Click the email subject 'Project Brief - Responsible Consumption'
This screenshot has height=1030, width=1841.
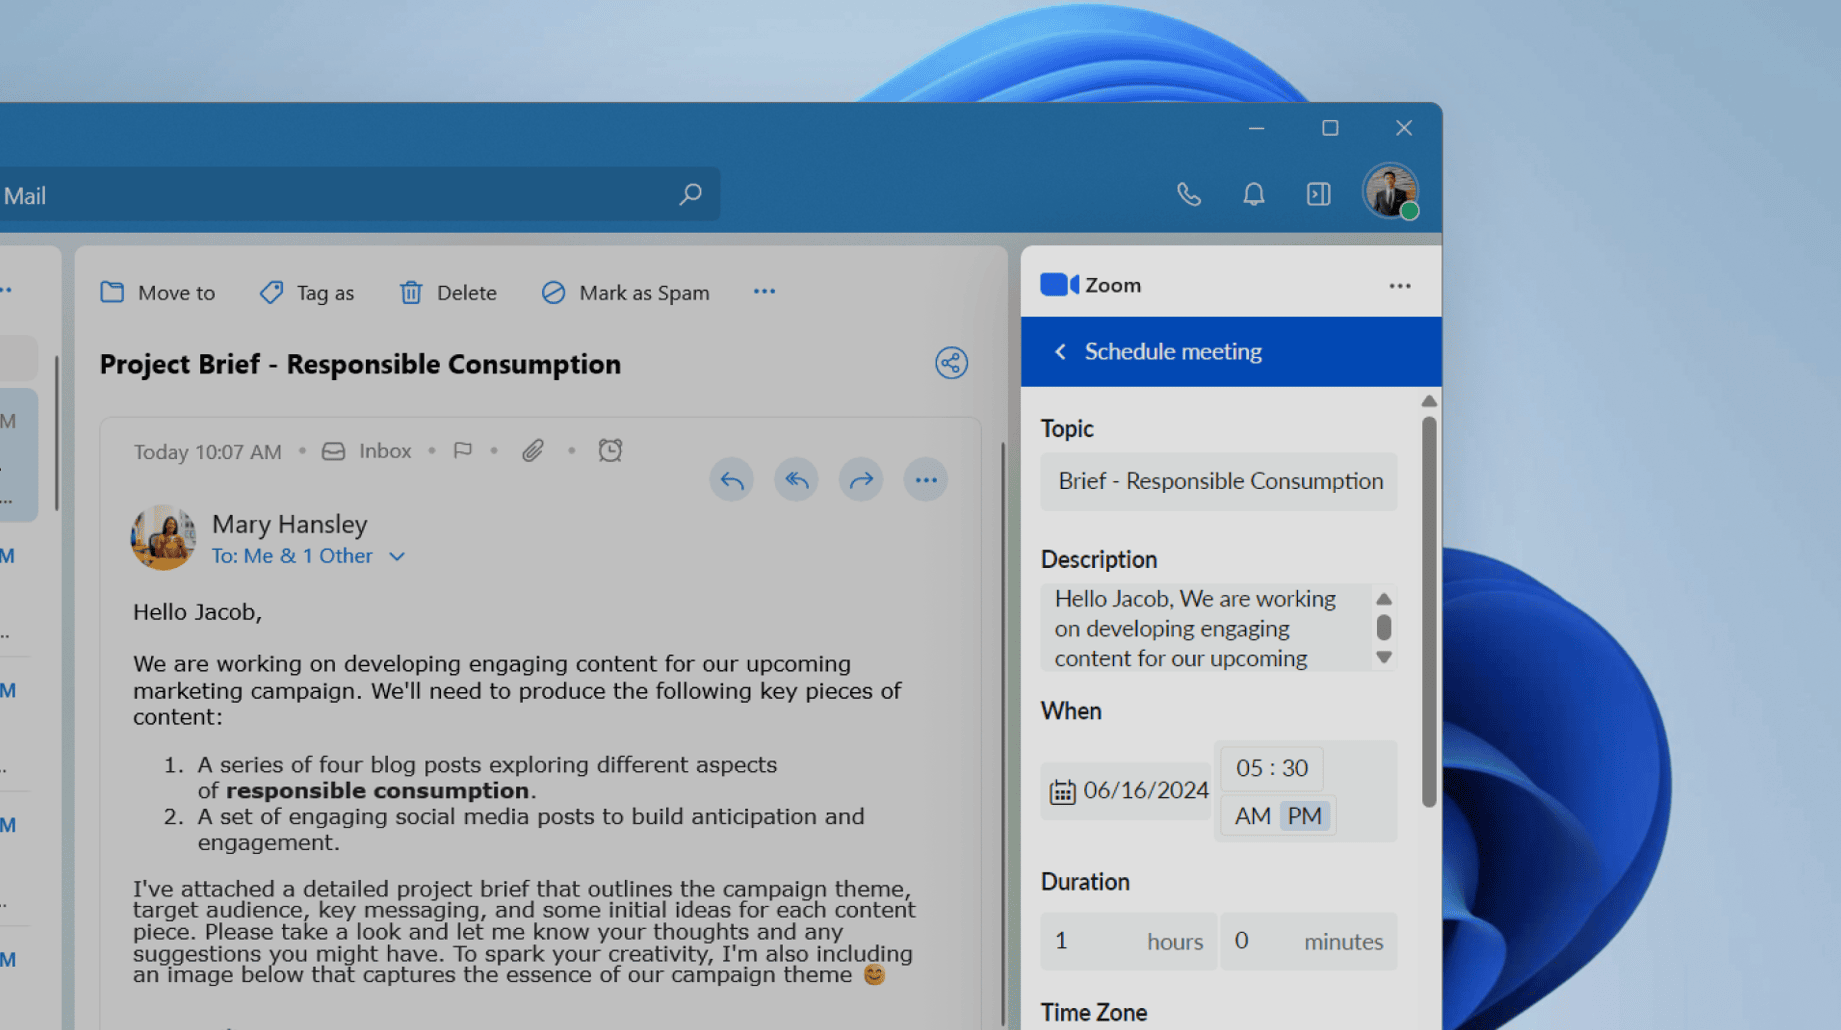(360, 364)
